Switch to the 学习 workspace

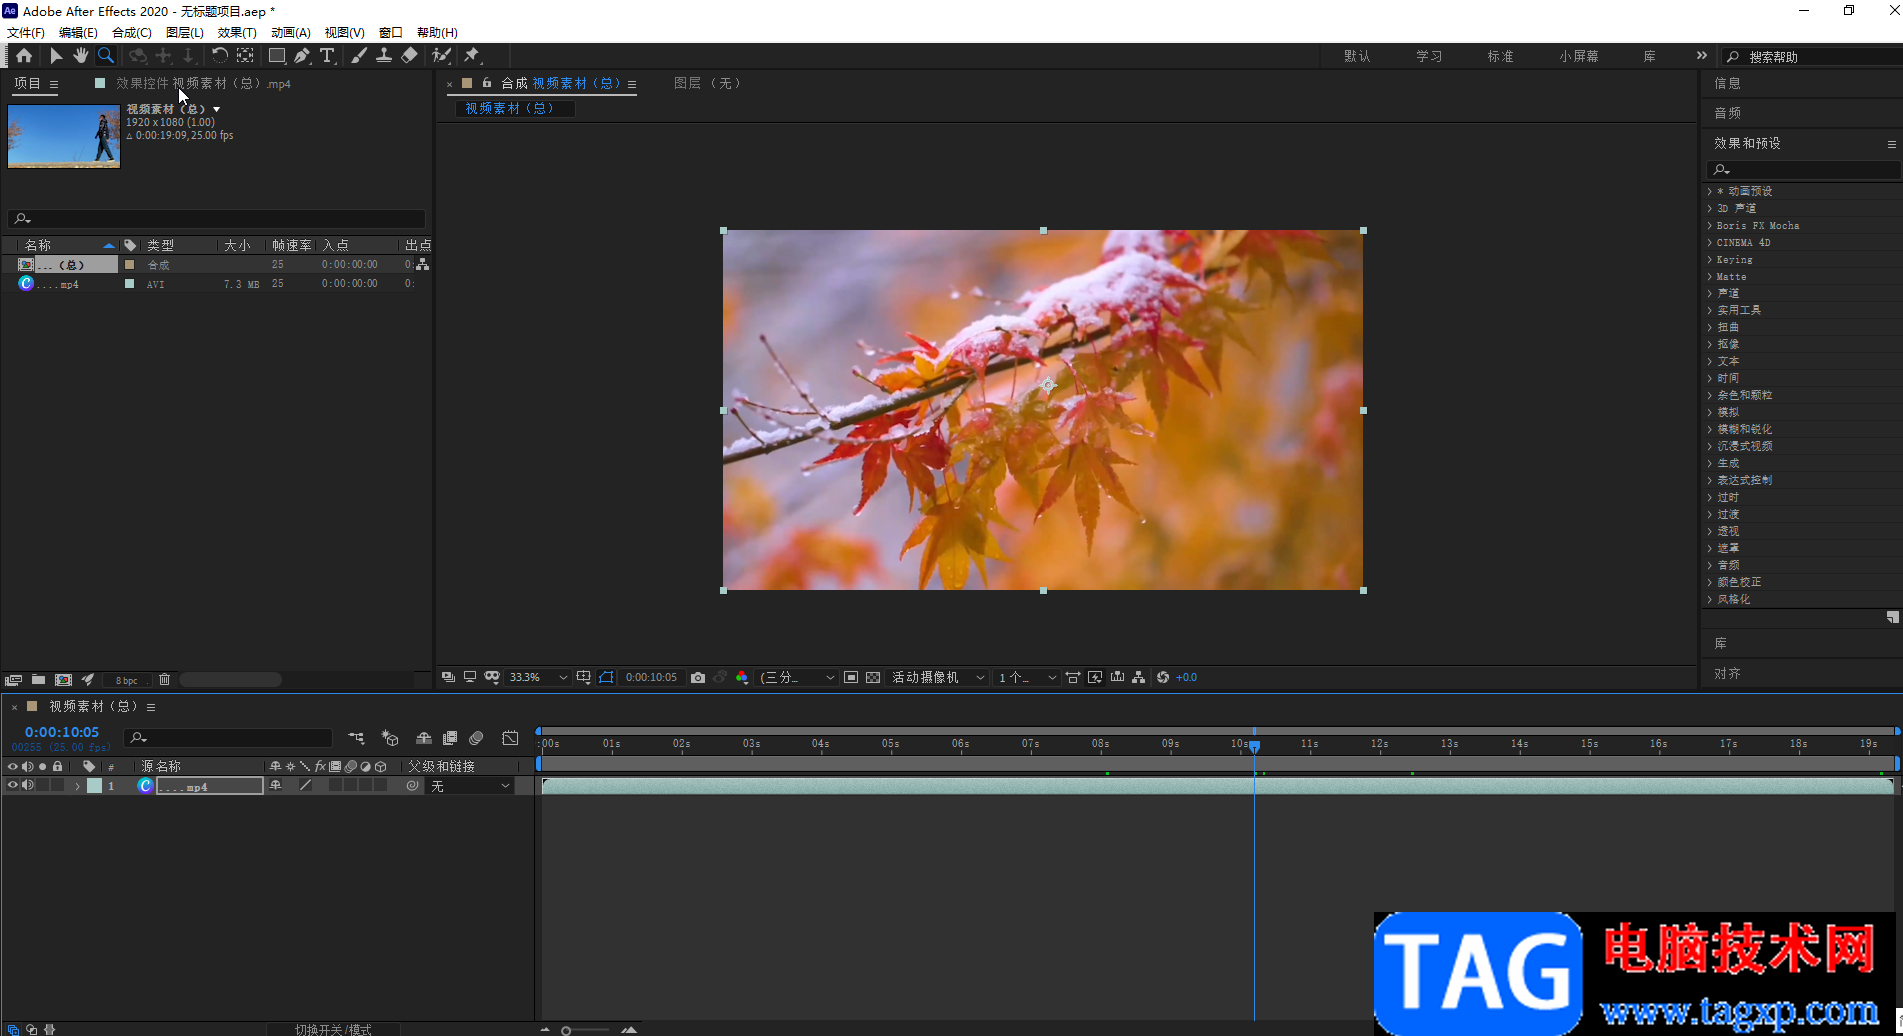tap(1429, 57)
